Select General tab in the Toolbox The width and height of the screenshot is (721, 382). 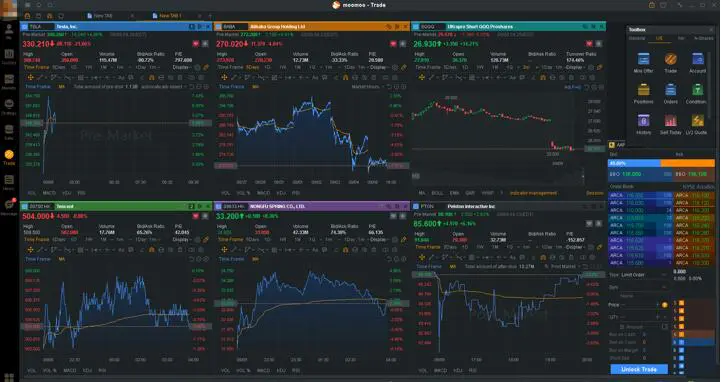[x=637, y=39]
